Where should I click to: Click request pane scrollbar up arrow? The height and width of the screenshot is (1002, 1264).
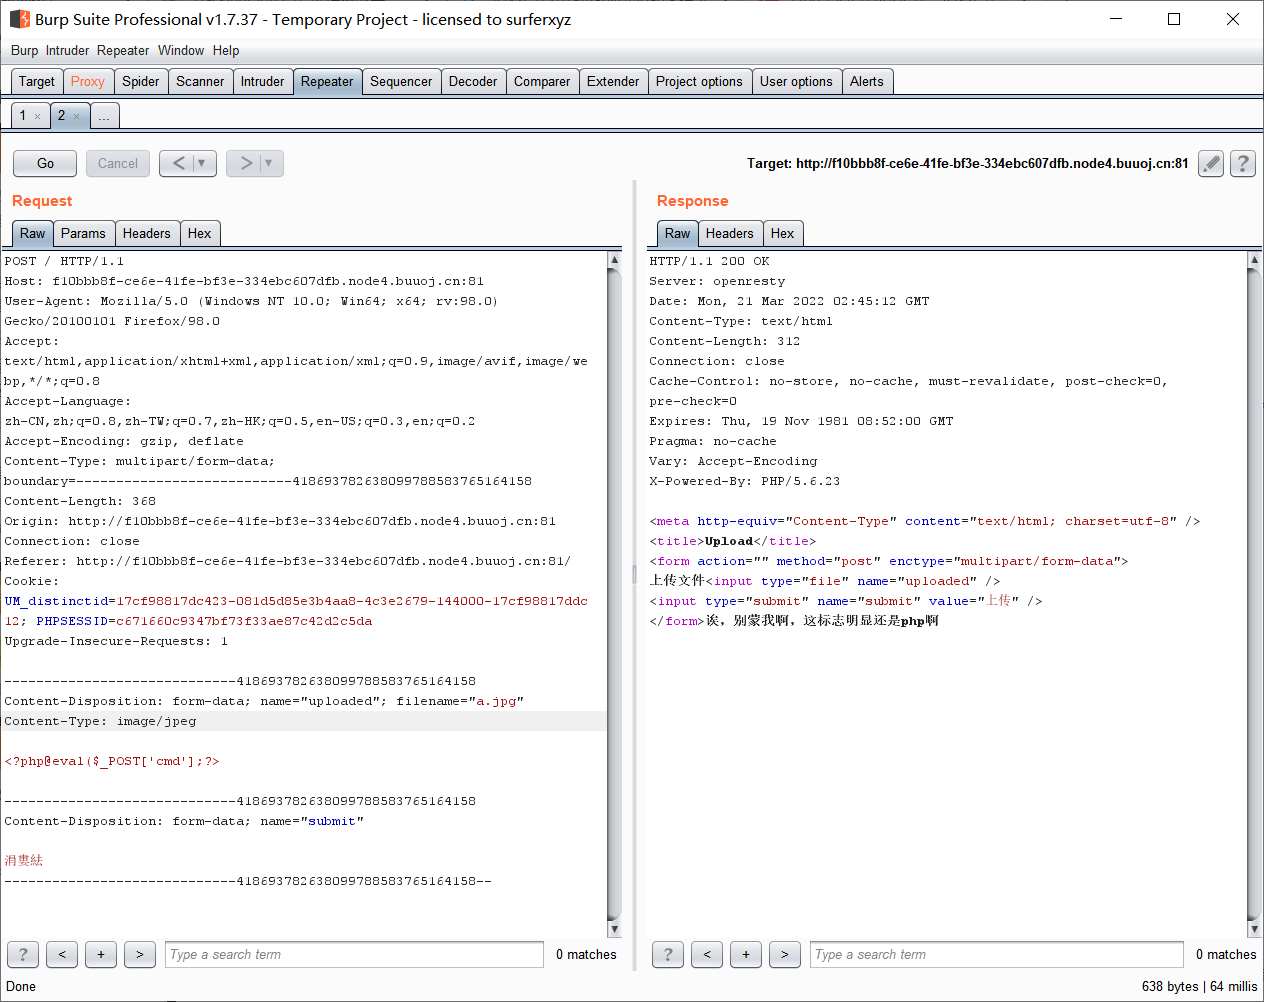614,260
